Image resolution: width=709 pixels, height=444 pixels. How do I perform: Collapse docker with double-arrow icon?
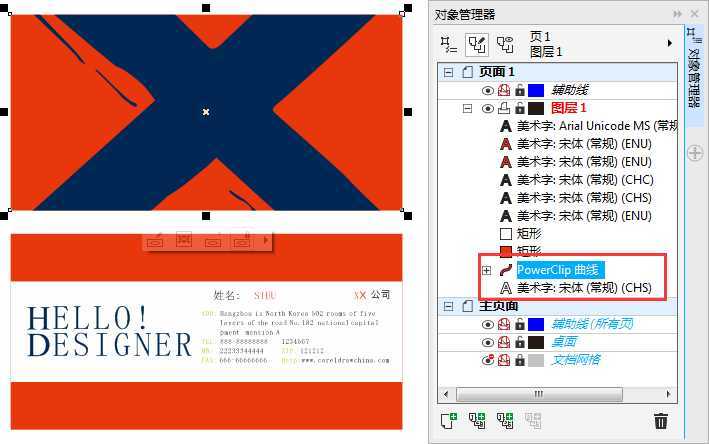677,14
